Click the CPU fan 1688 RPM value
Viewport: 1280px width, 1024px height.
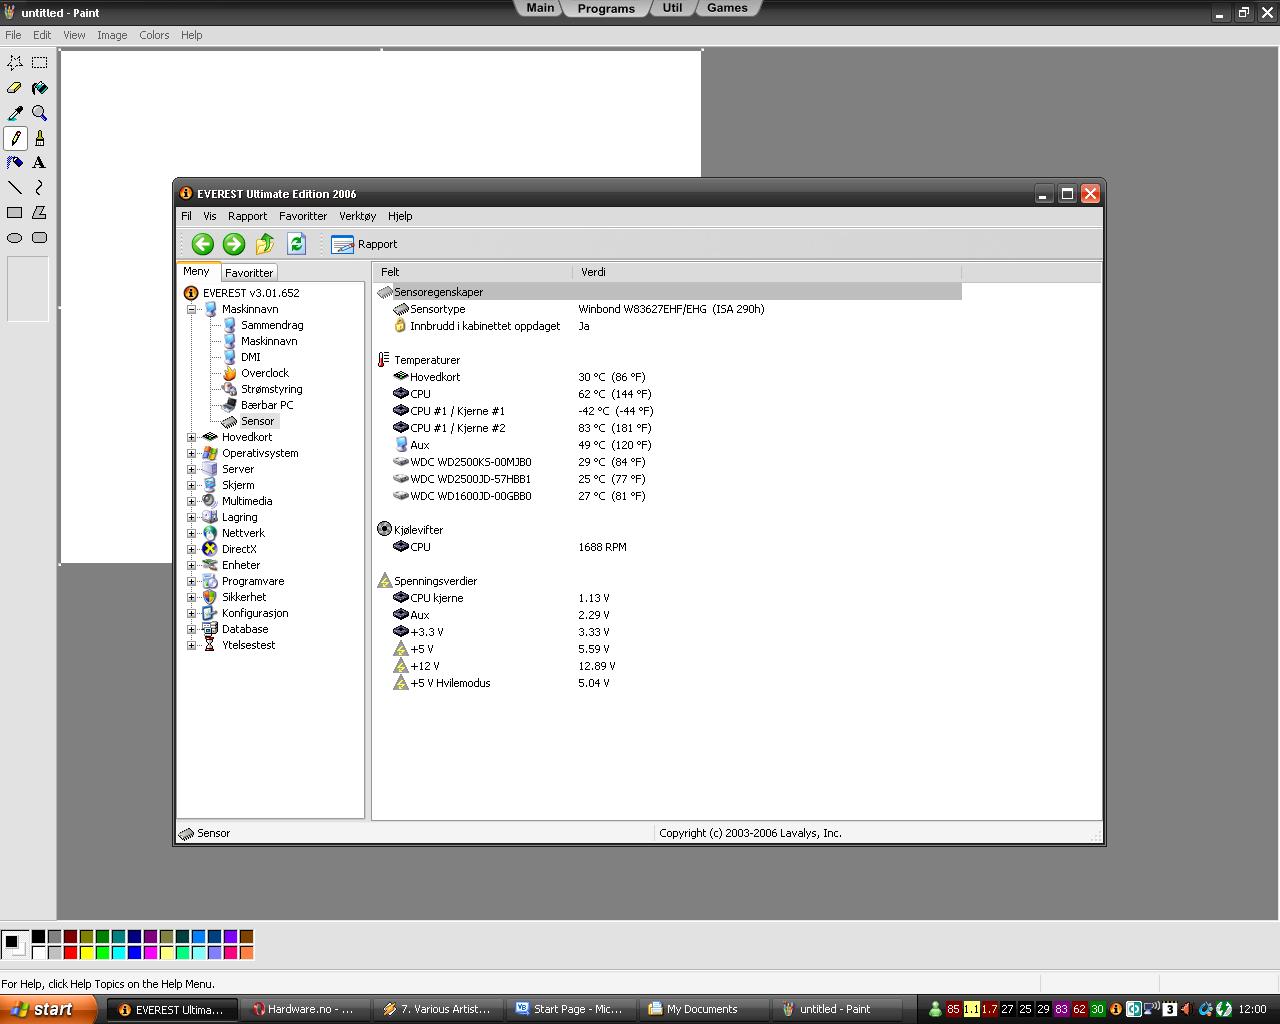602,547
